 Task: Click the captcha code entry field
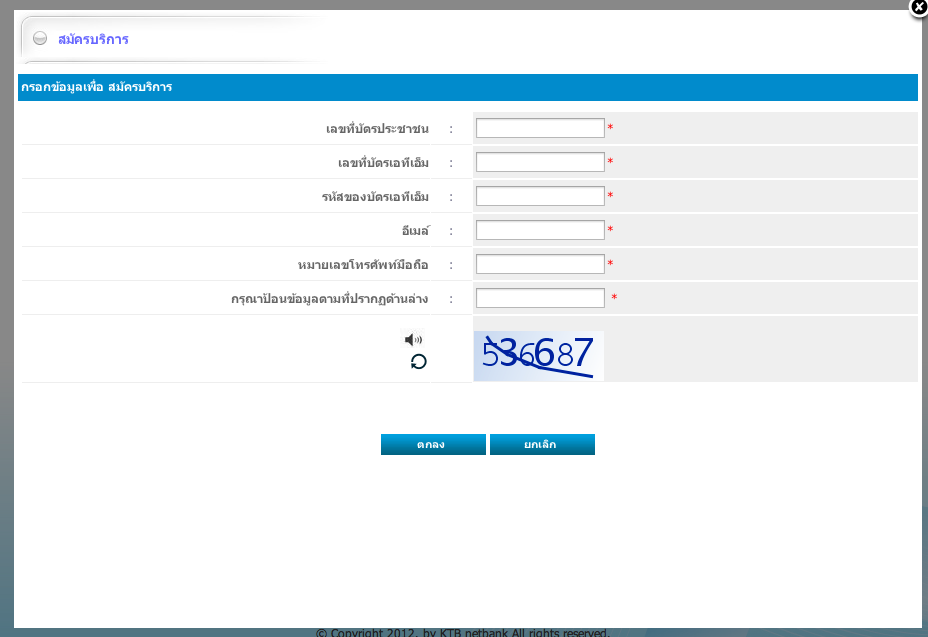pyautogui.click(x=540, y=298)
